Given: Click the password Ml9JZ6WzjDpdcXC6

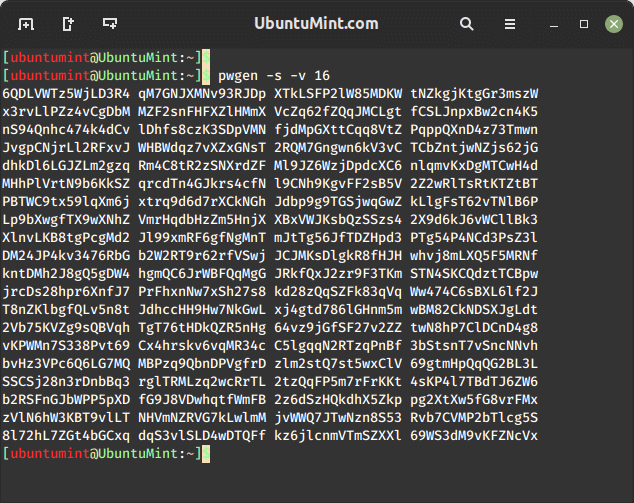Looking at the screenshot, I should pyautogui.click(x=338, y=166).
